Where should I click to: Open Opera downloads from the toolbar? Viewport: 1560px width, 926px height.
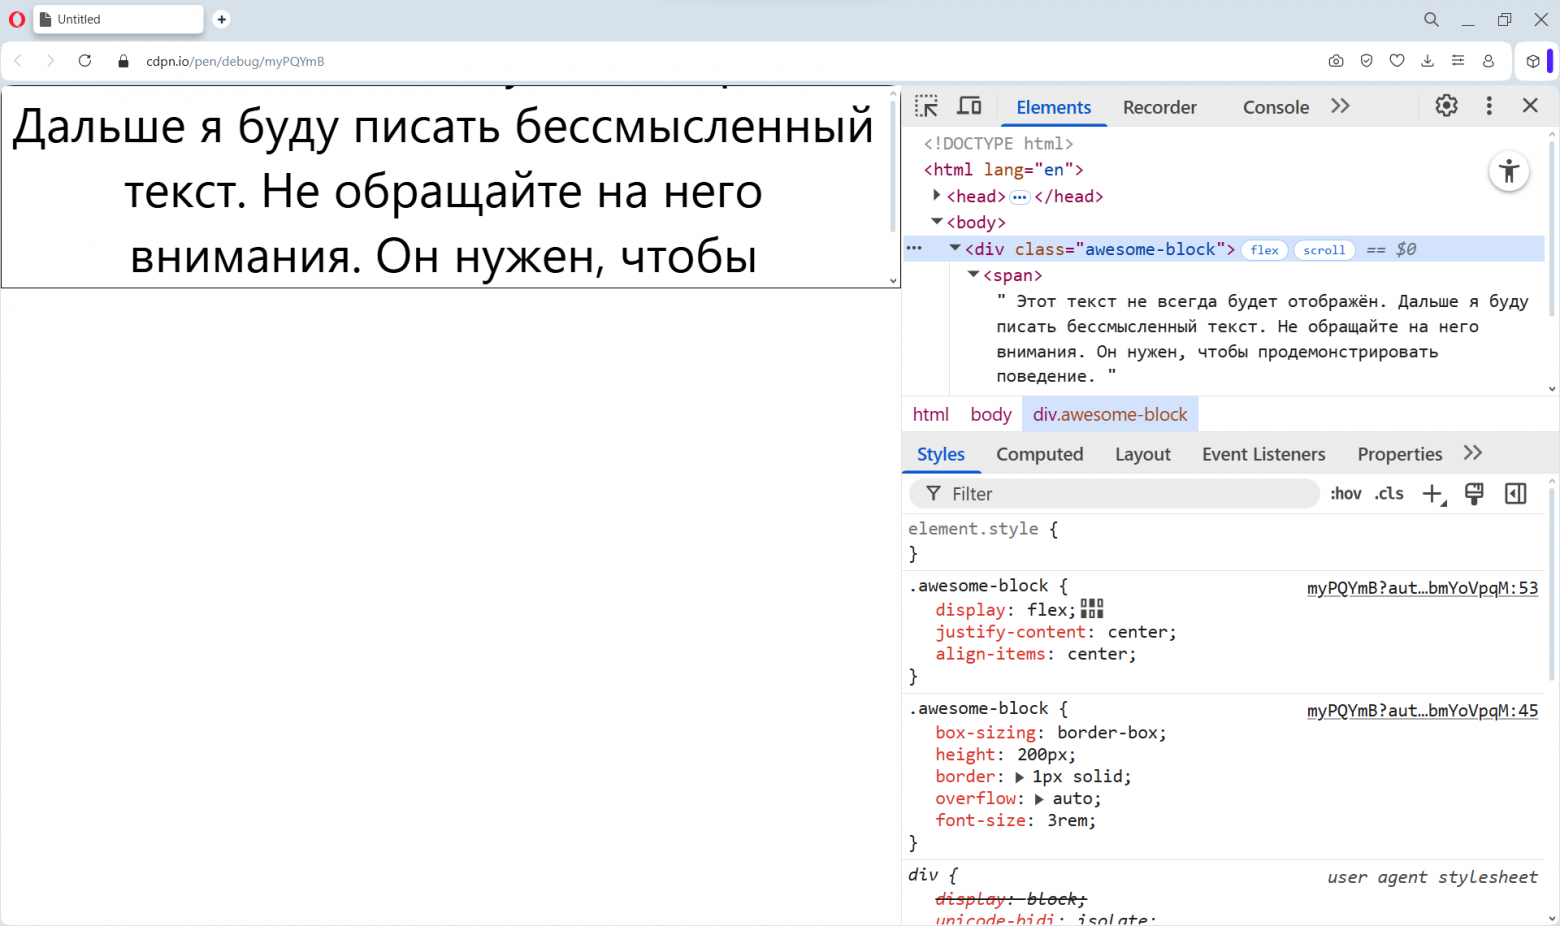pos(1427,61)
